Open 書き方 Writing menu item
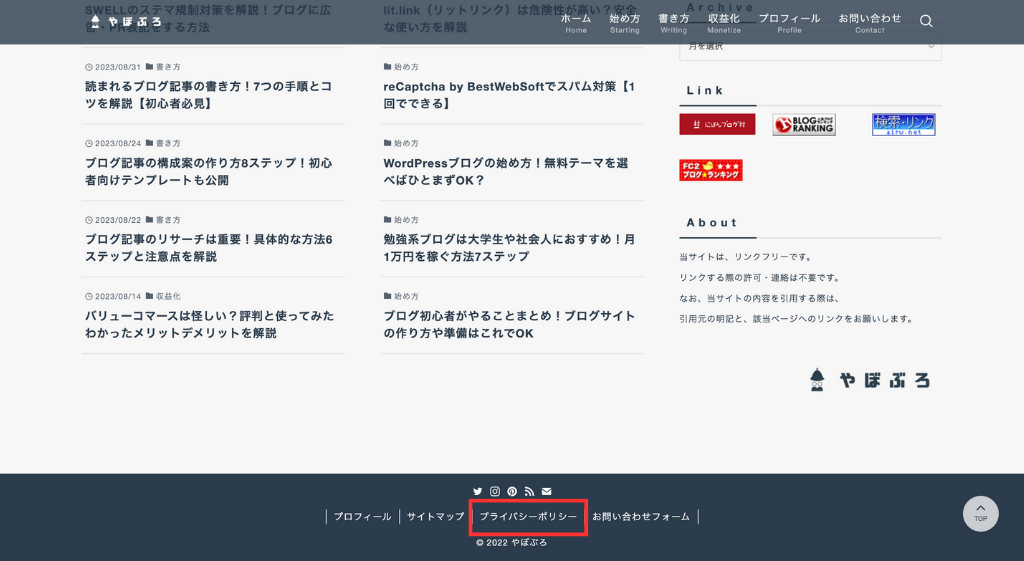Image resolution: width=1024 pixels, height=561 pixels. pos(673,24)
